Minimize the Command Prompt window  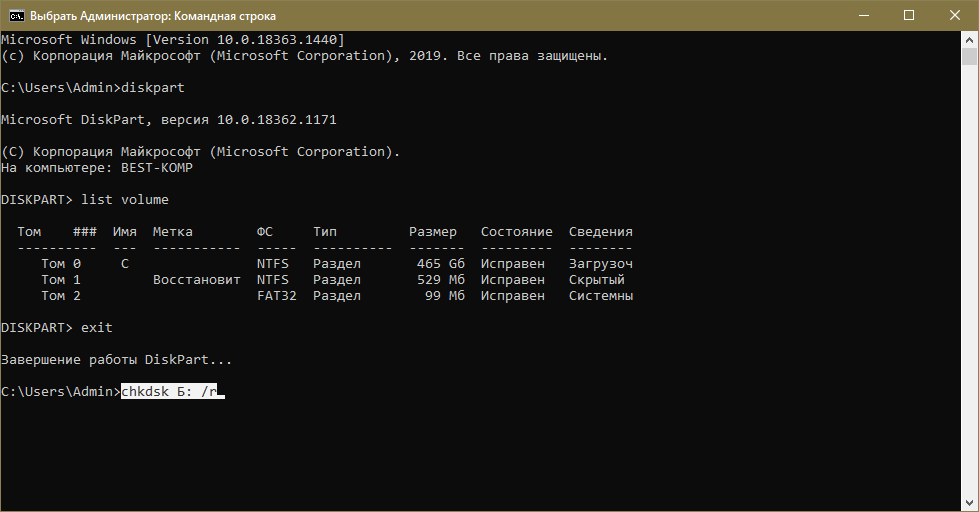coord(863,15)
